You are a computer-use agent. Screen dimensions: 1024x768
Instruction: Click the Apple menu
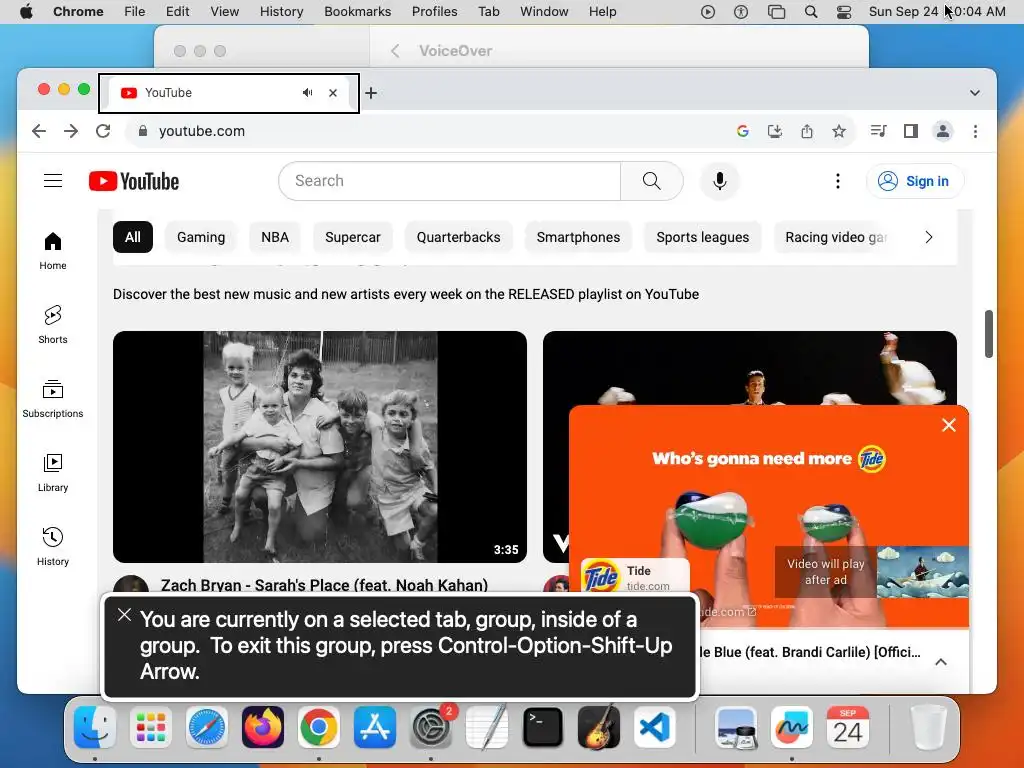click(26, 12)
